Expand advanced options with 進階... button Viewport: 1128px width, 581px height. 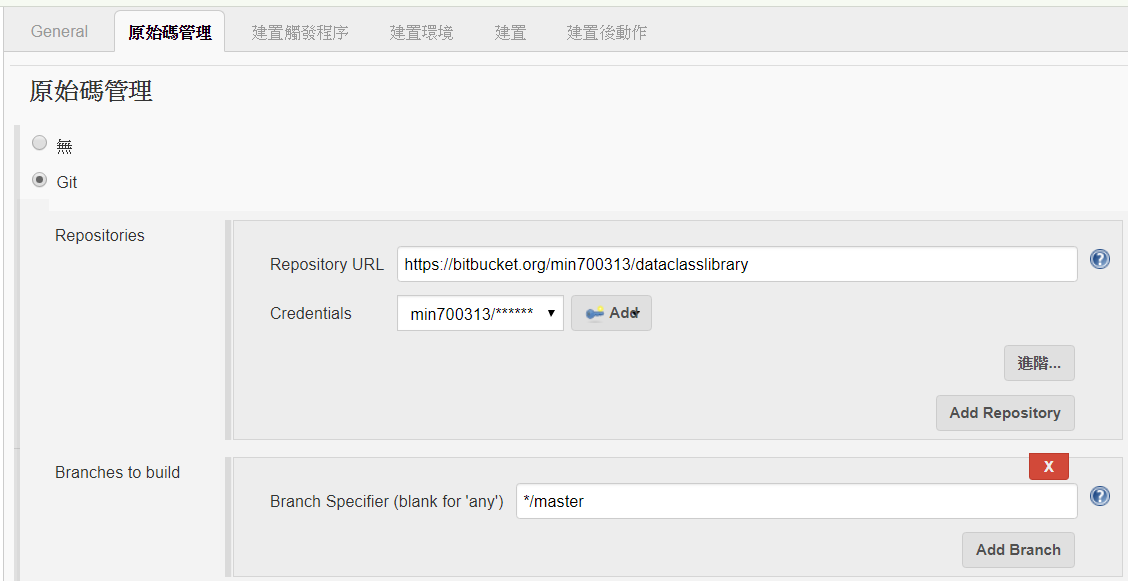point(1039,363)
